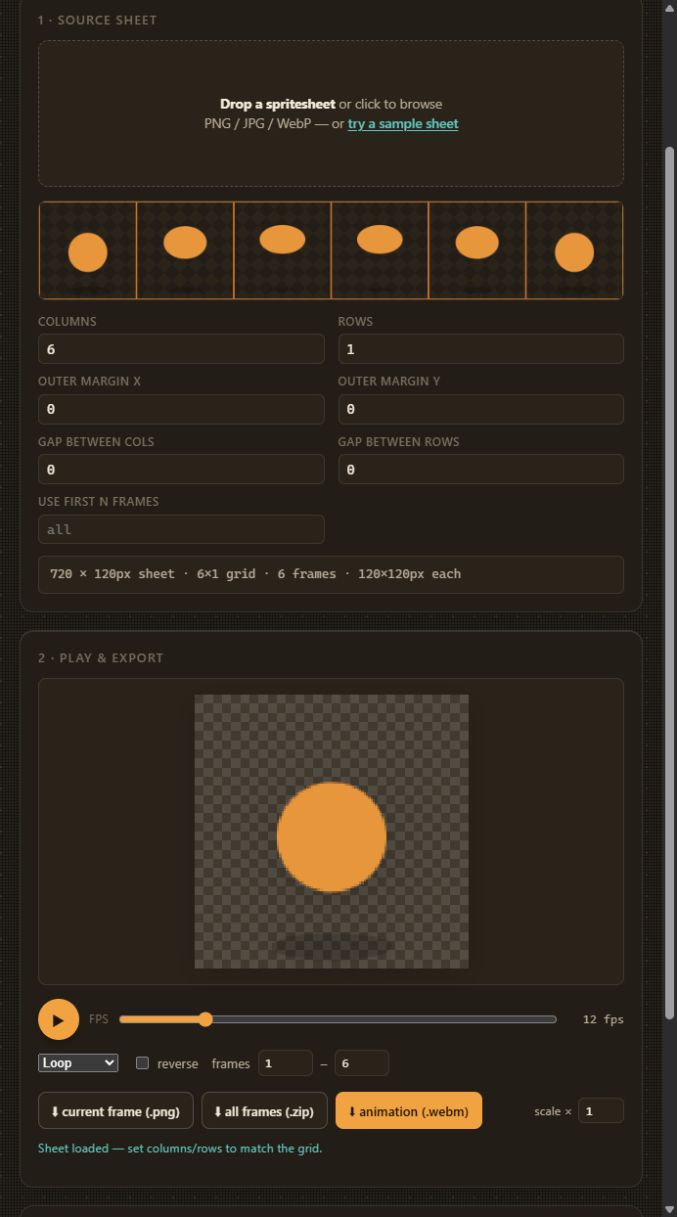
Task: Click the '12 fps' readout
Action: (x=603, y=1019)
